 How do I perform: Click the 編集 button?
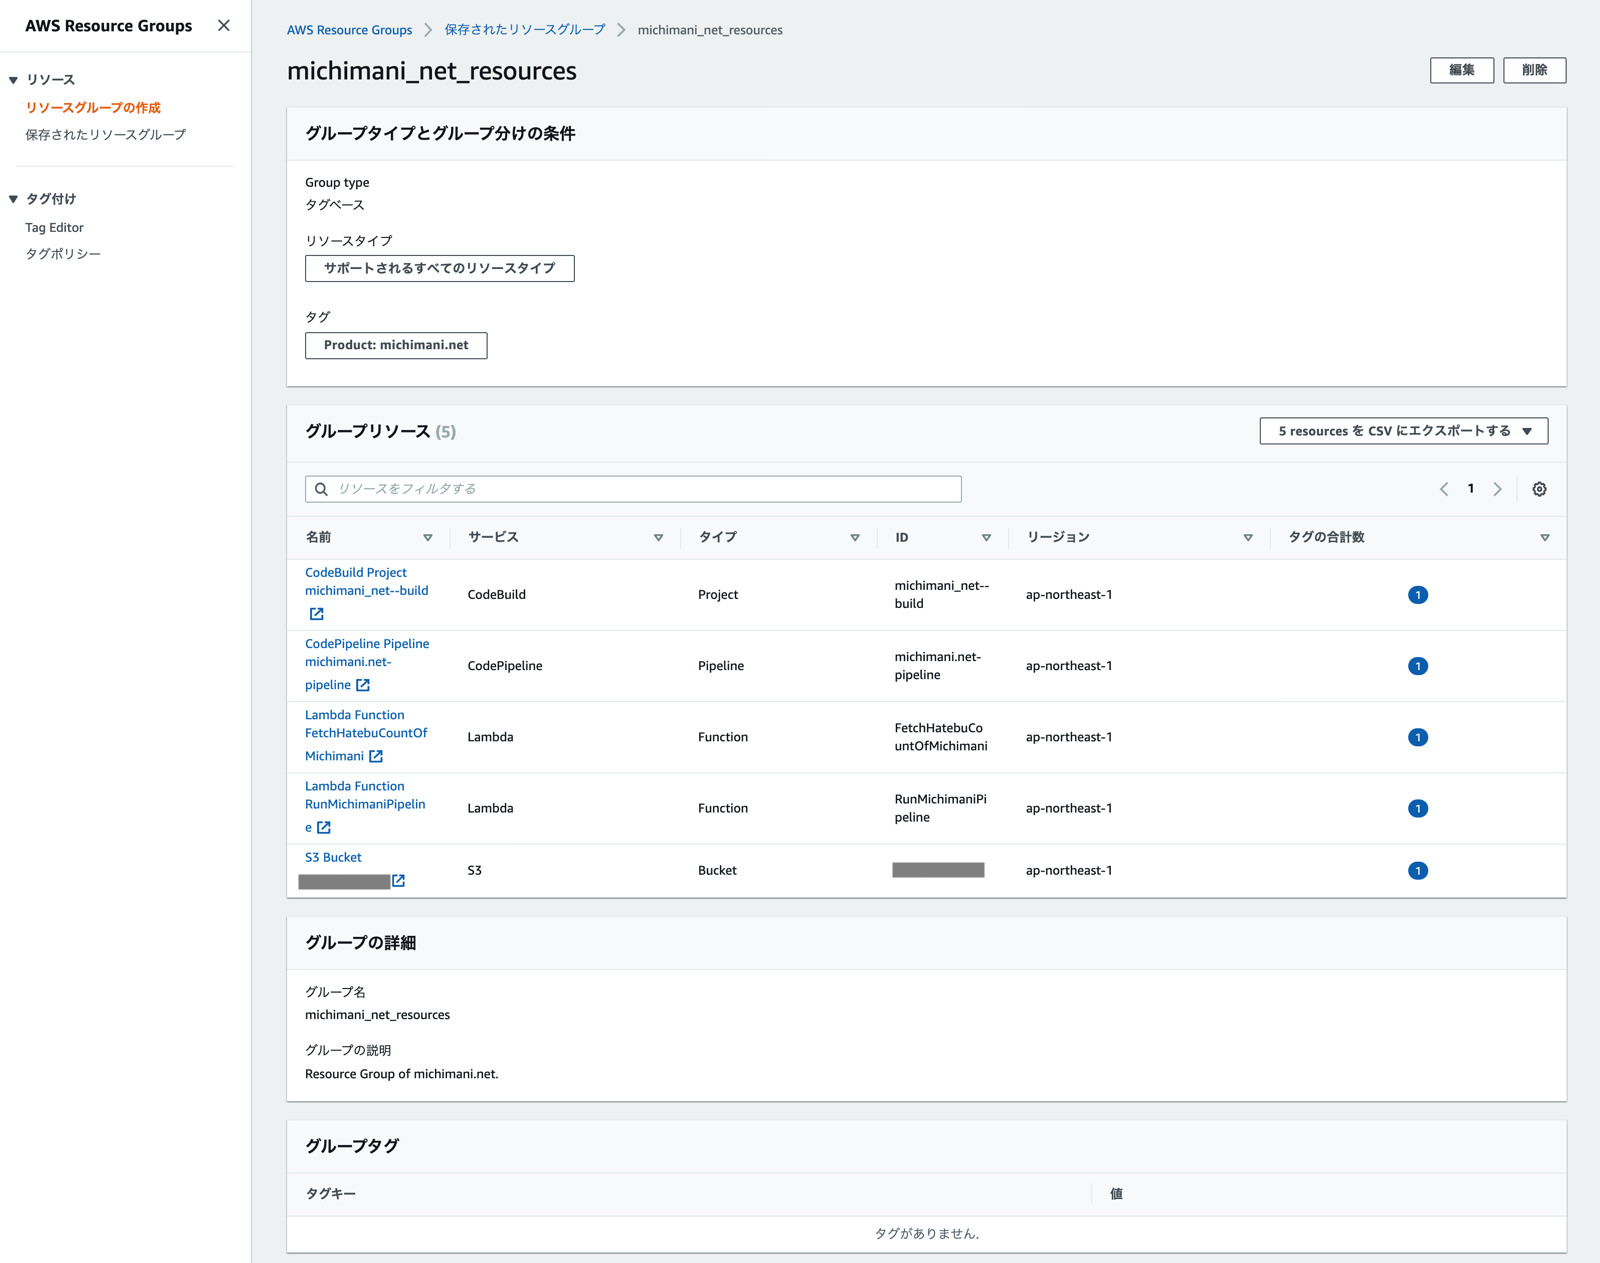click(x=1461, y=70)
